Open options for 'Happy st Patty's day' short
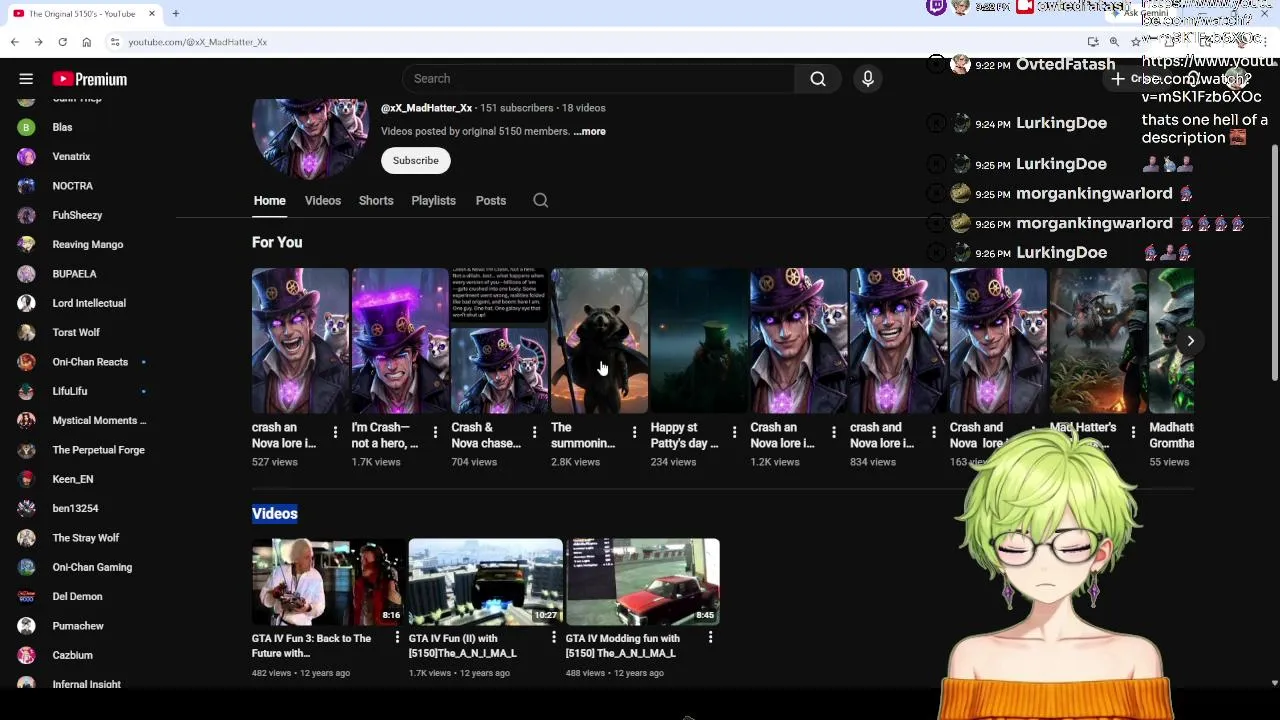 [734, 432]
